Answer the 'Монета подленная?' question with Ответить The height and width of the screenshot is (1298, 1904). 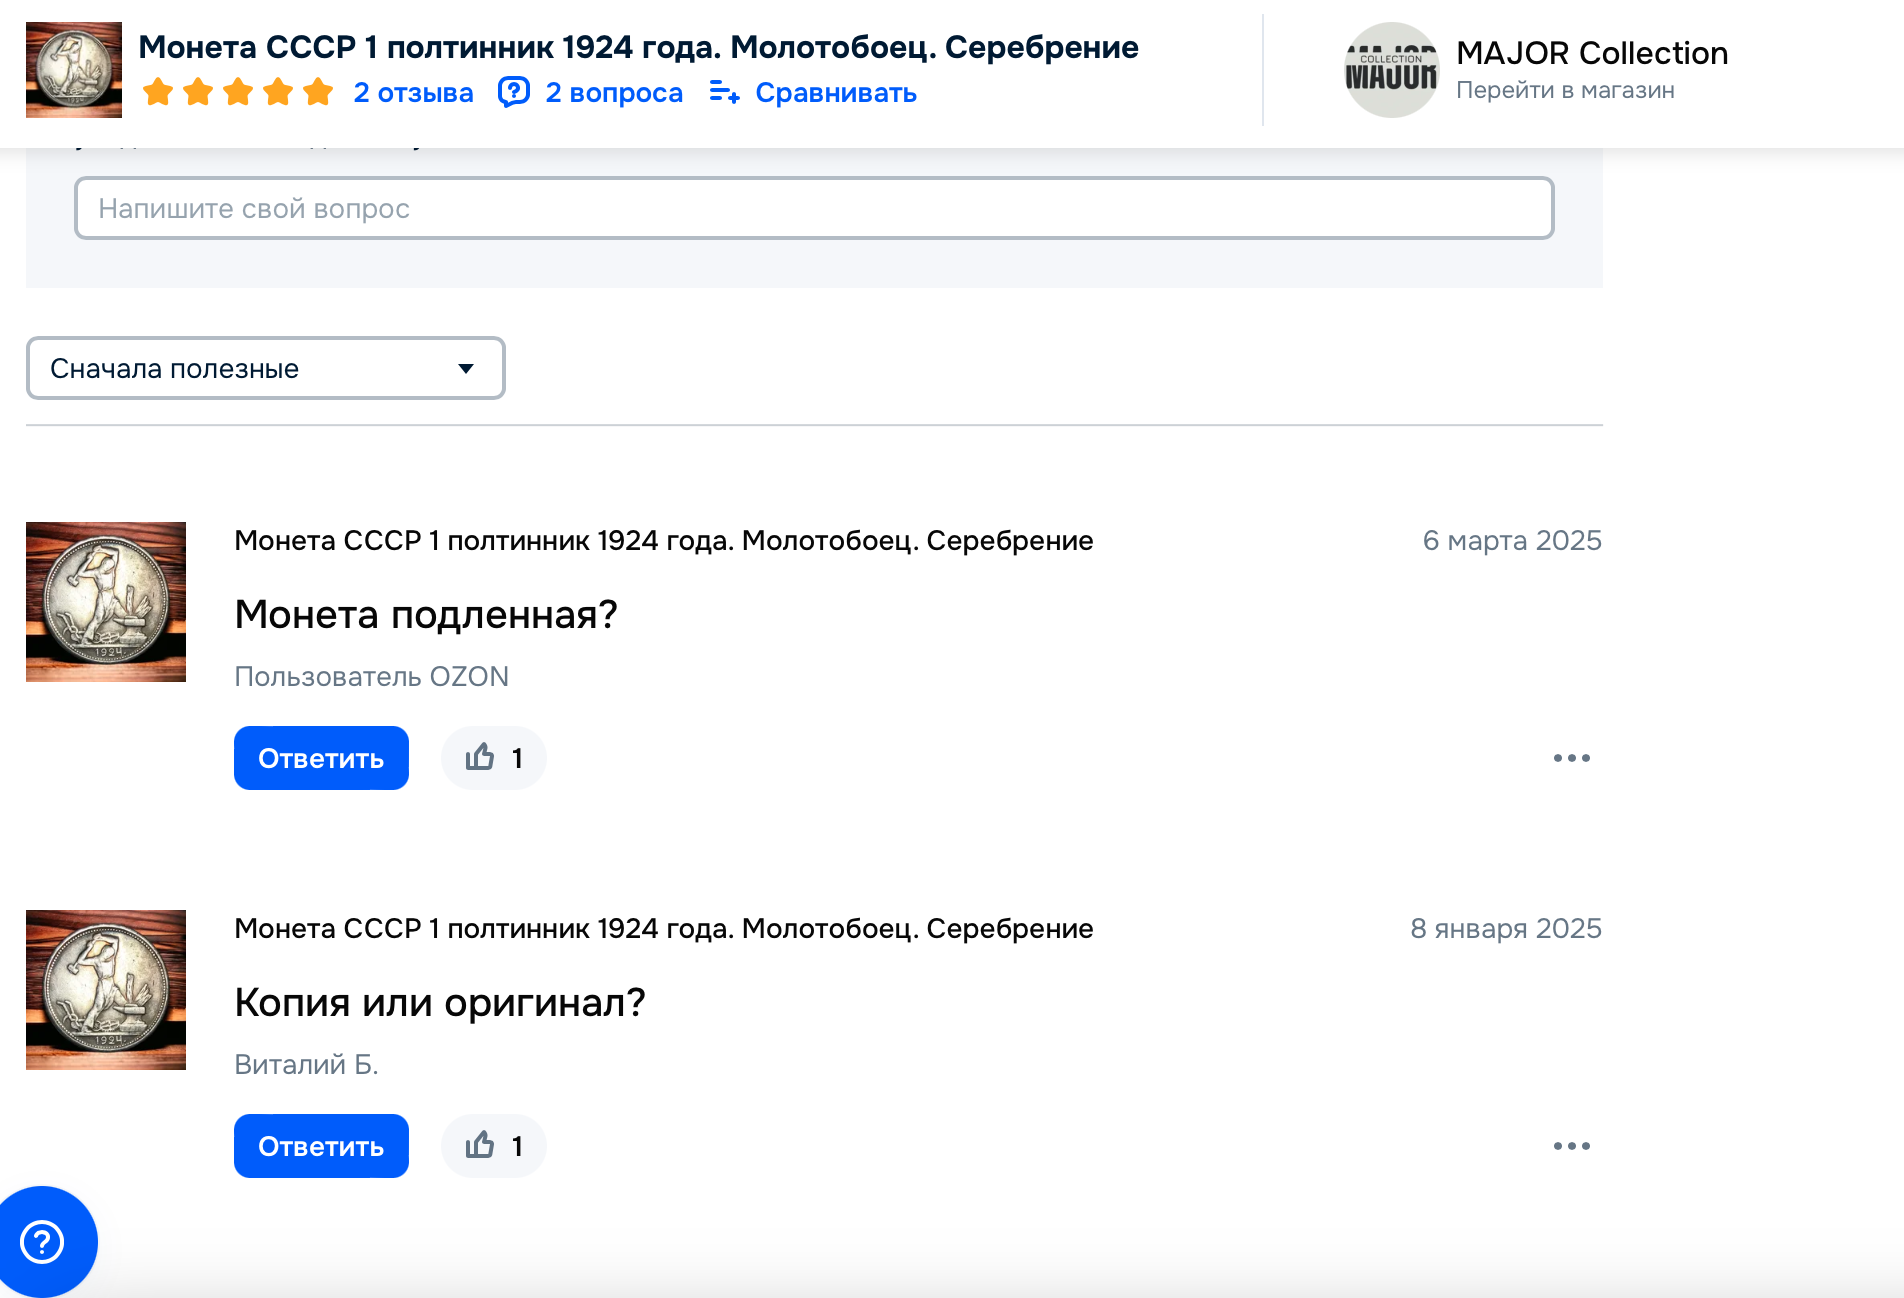pos(321,758)
